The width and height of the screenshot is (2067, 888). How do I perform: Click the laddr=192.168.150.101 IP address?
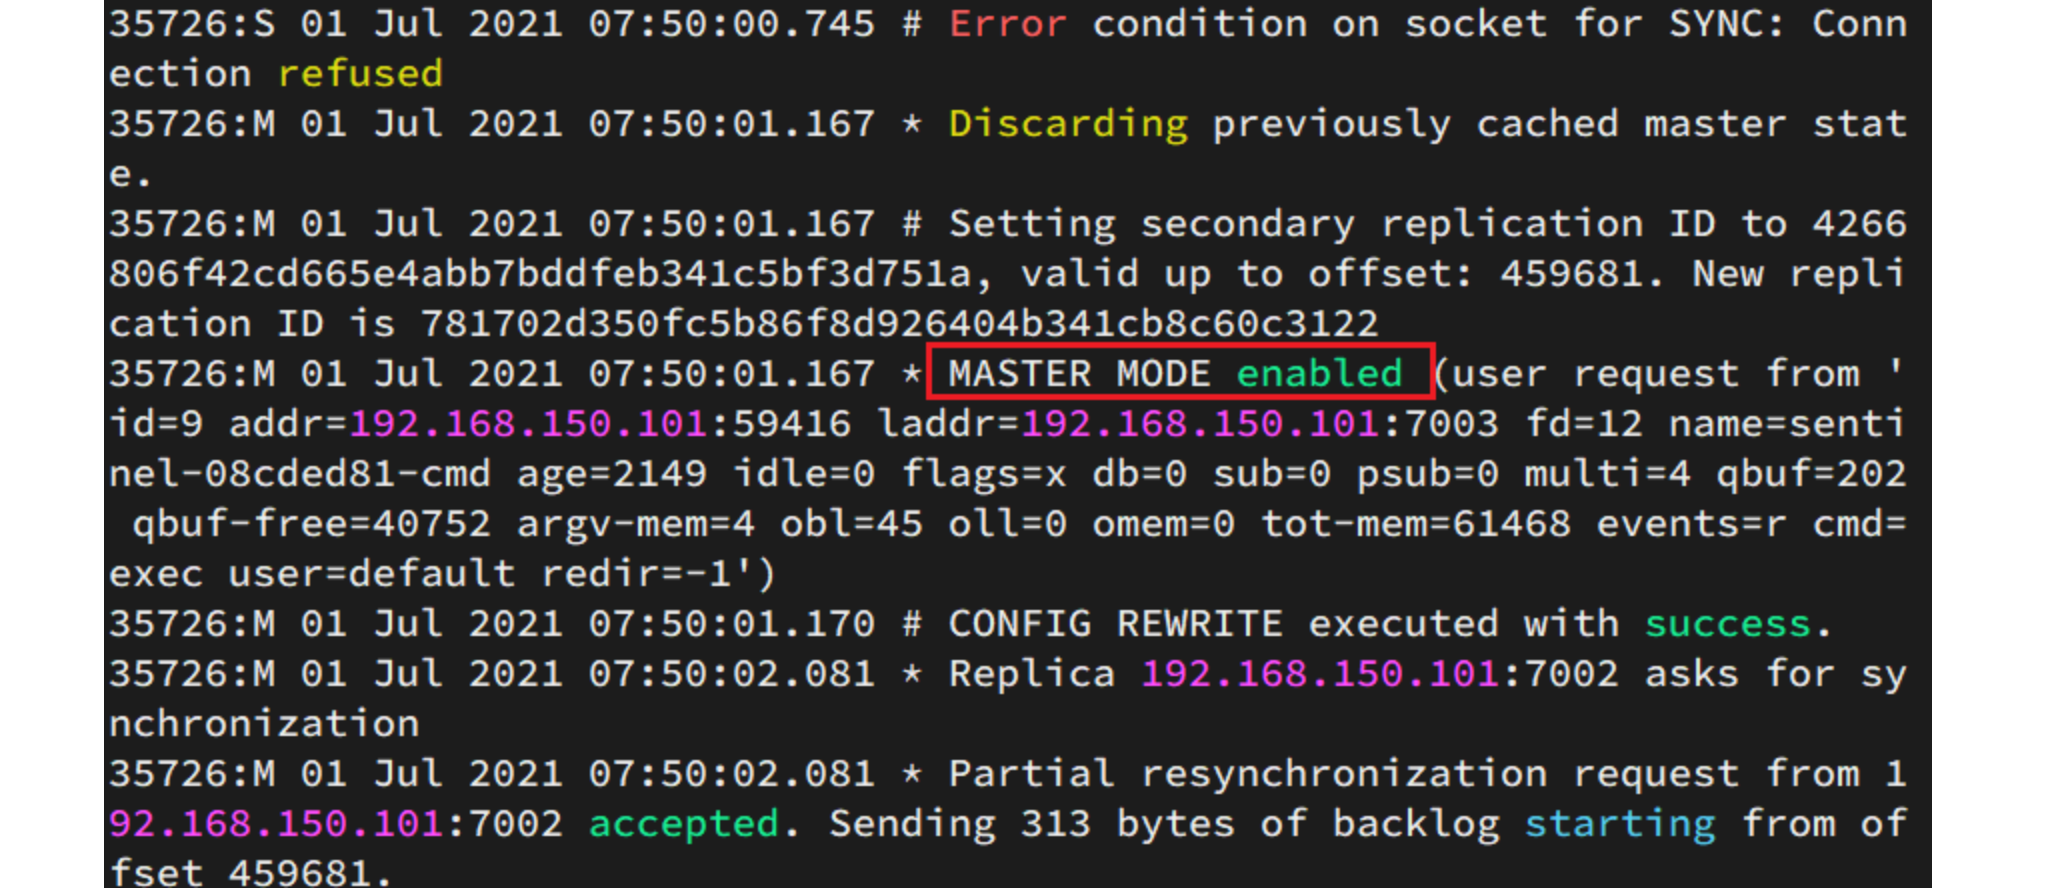point(1200,424)
